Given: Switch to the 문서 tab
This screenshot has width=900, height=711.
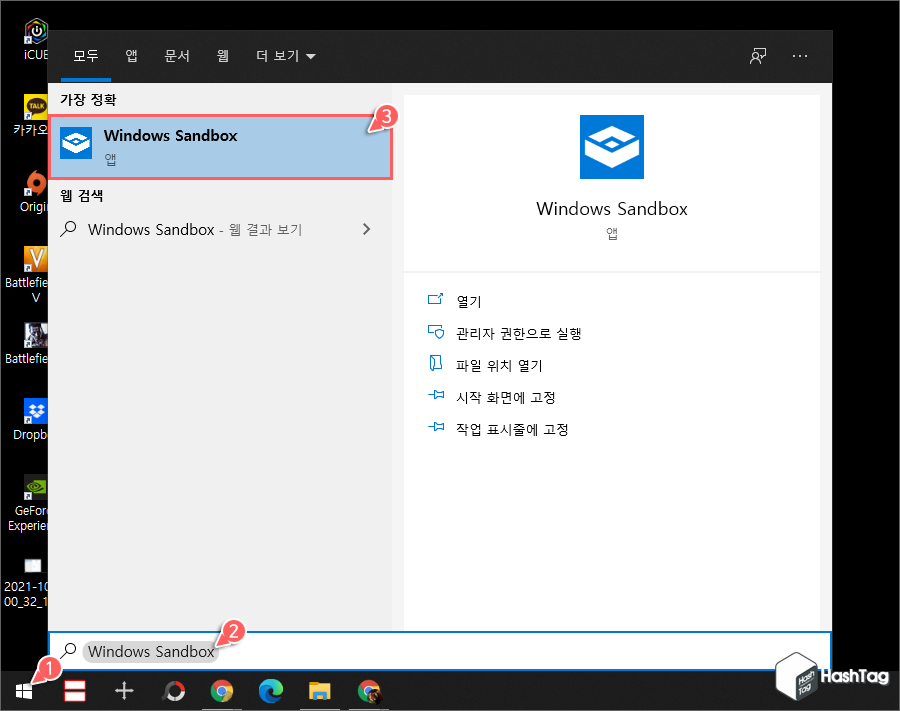Looking at the screenshot, I should tap(177, 56).
